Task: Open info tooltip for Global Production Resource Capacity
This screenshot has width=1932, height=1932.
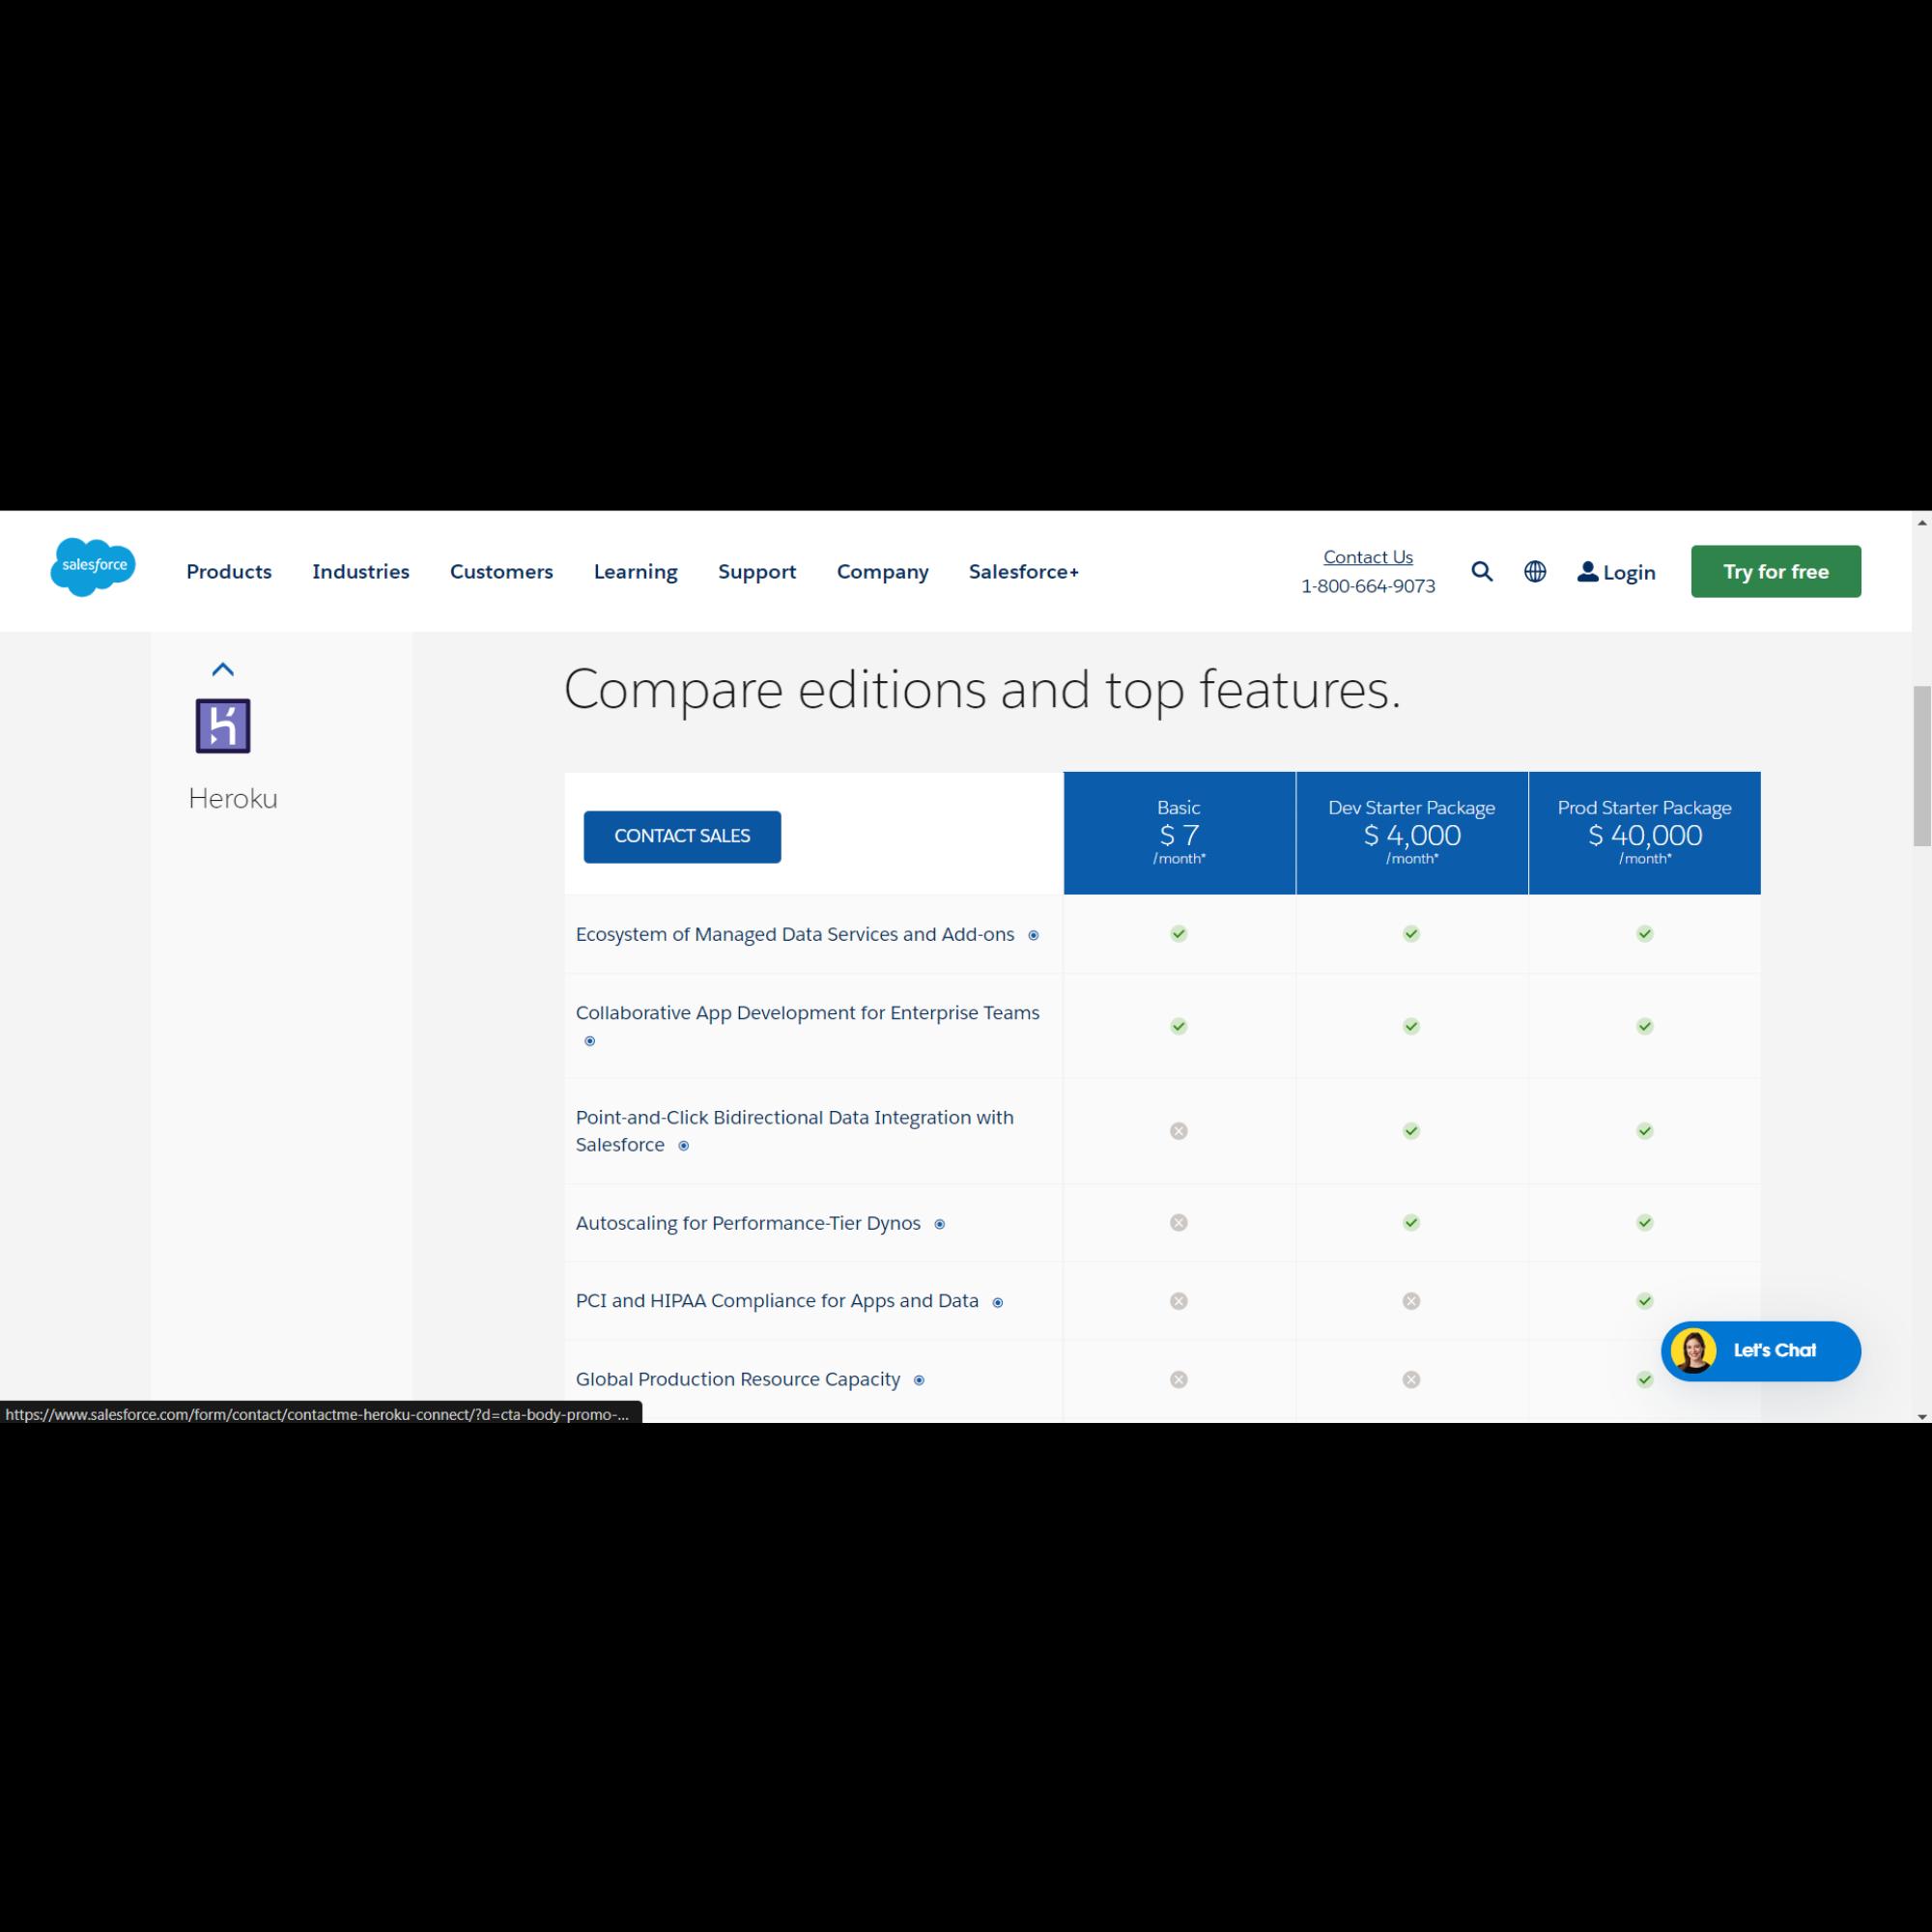Action: [x=919, y=1380]
